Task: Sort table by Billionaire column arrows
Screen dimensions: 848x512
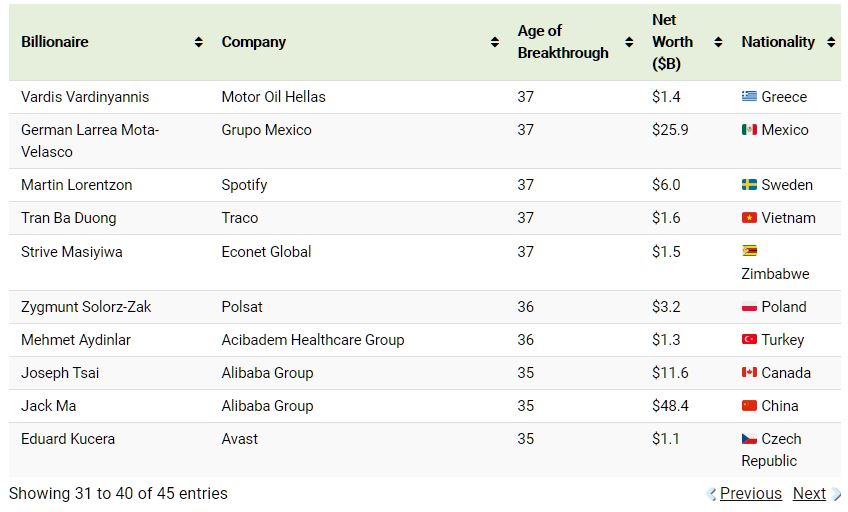Action: click(x=199, y=42)
